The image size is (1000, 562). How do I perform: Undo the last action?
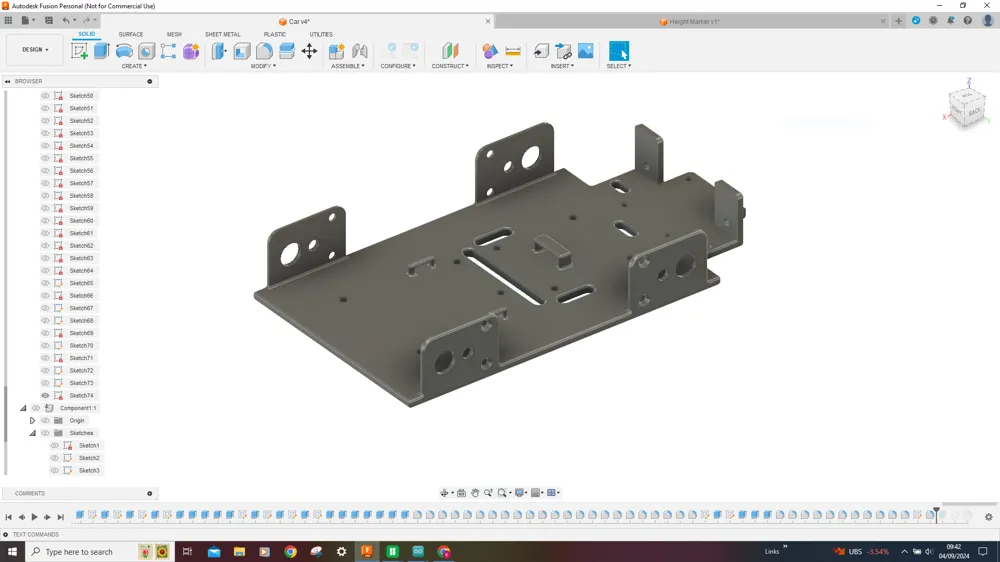[66, 20]
